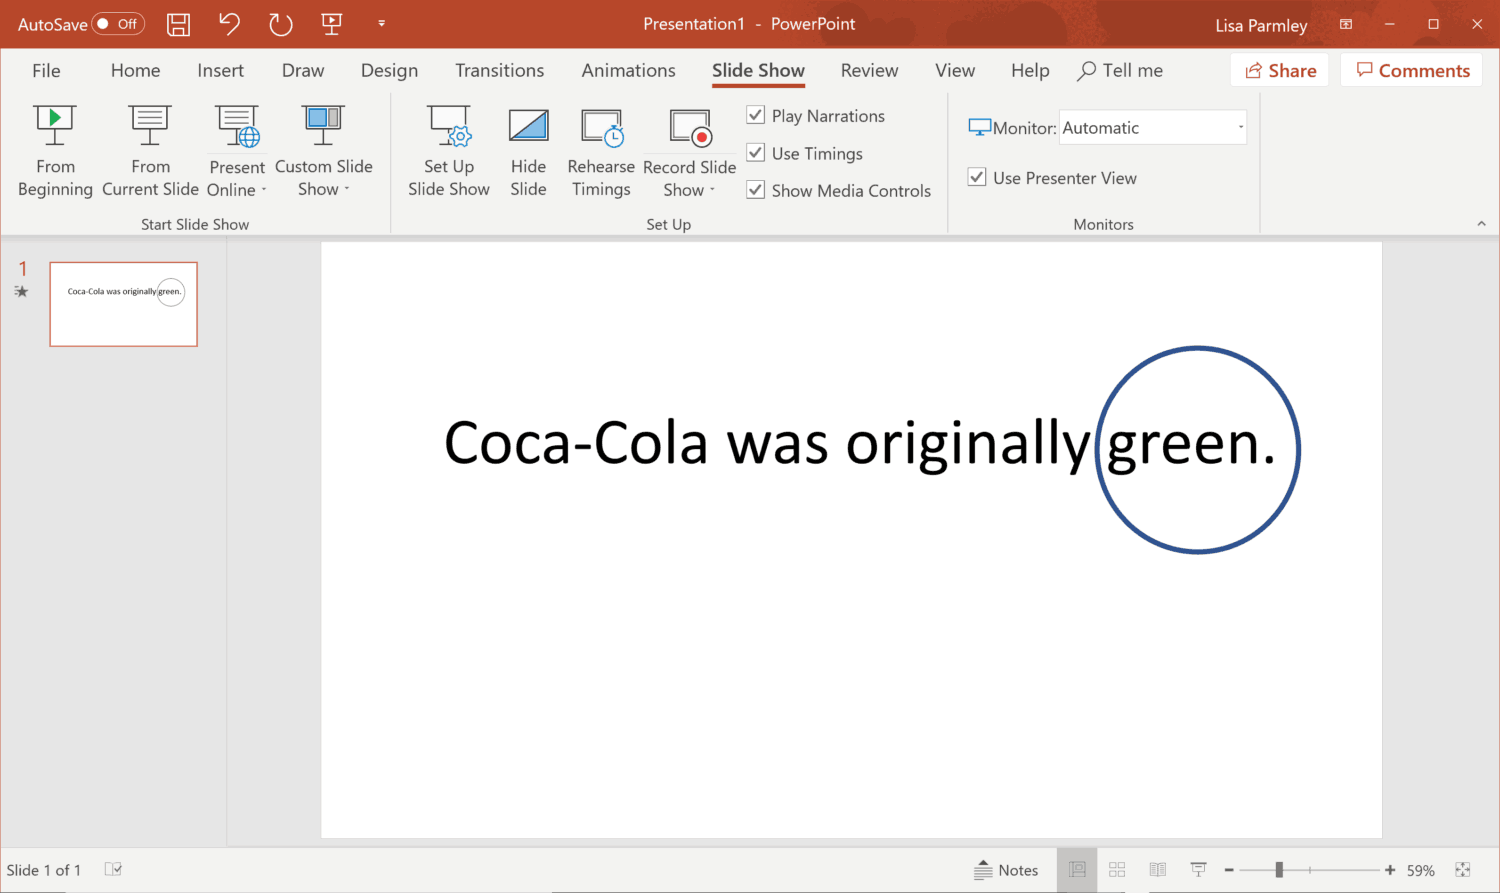
Task: Click the animation star under slide 1
Action: [21, 292]
